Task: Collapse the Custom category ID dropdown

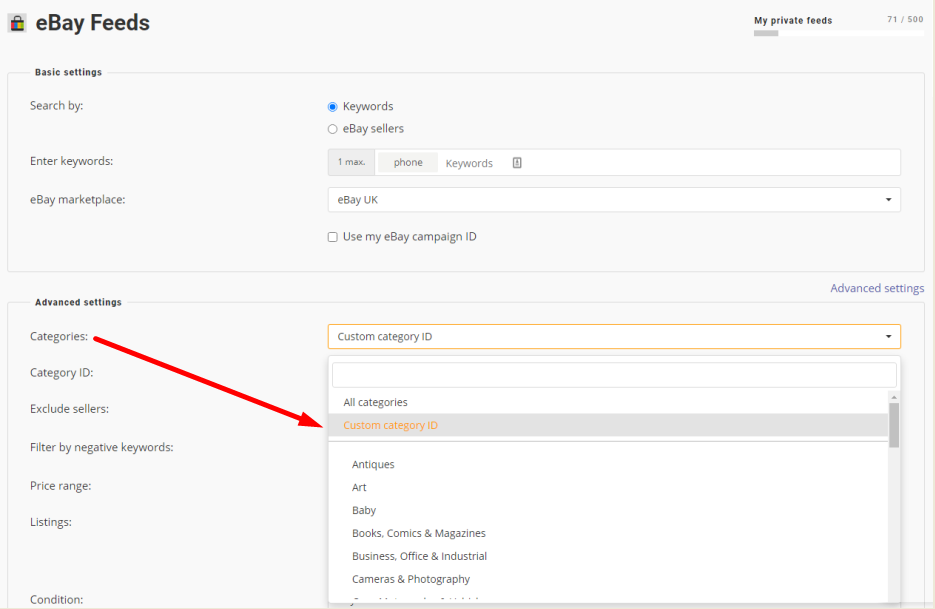Action: coord(614,336)
